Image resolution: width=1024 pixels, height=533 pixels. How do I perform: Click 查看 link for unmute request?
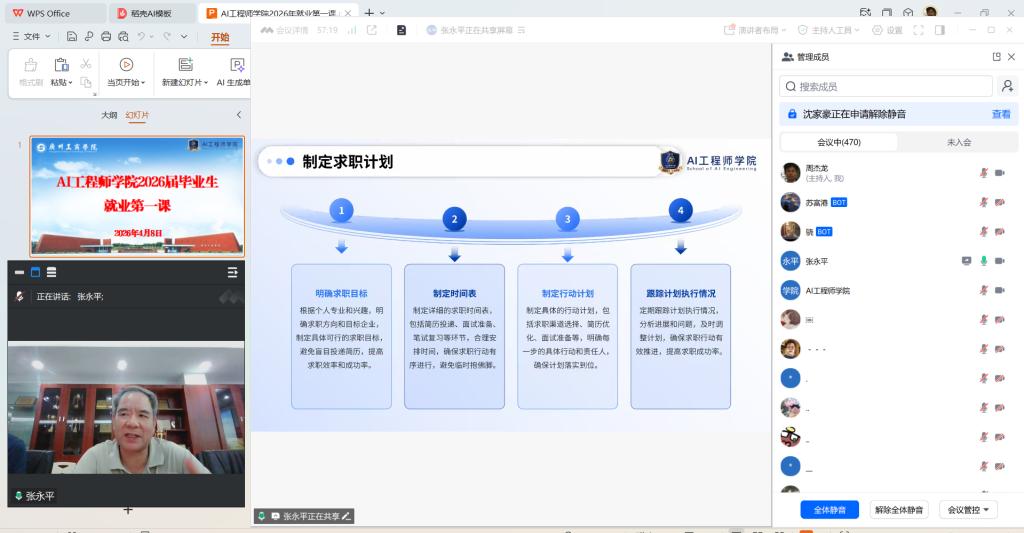(x=1000, y=114)
